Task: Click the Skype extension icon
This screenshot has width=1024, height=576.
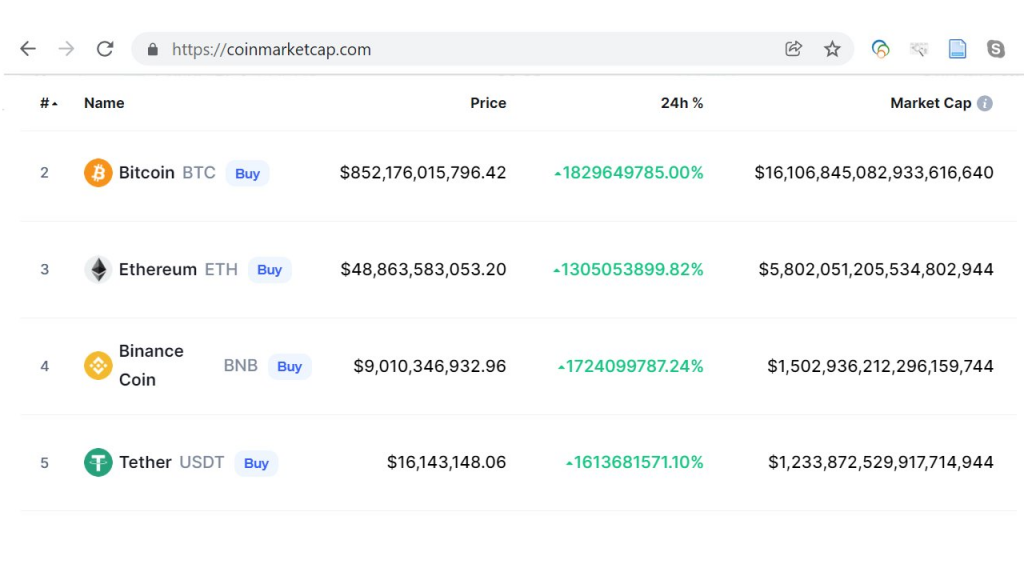Action: 995,49
